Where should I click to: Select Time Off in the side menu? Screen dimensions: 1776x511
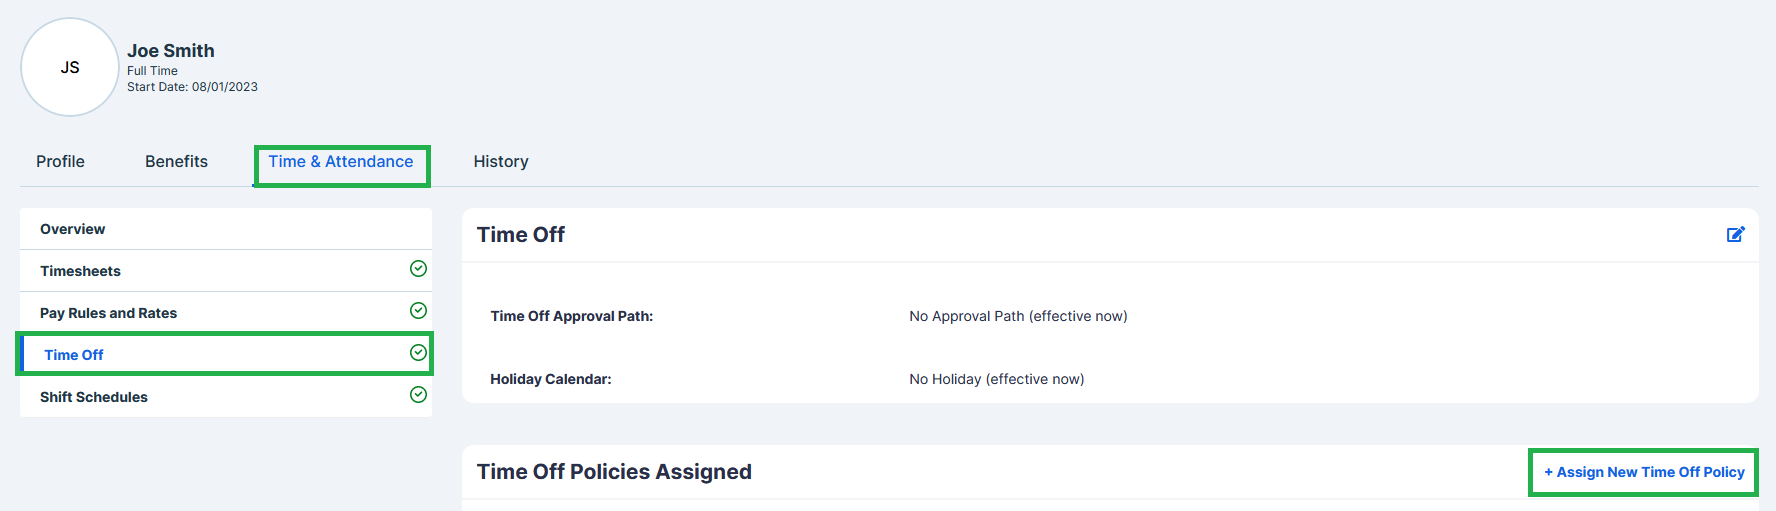click(x=226, y=355)
